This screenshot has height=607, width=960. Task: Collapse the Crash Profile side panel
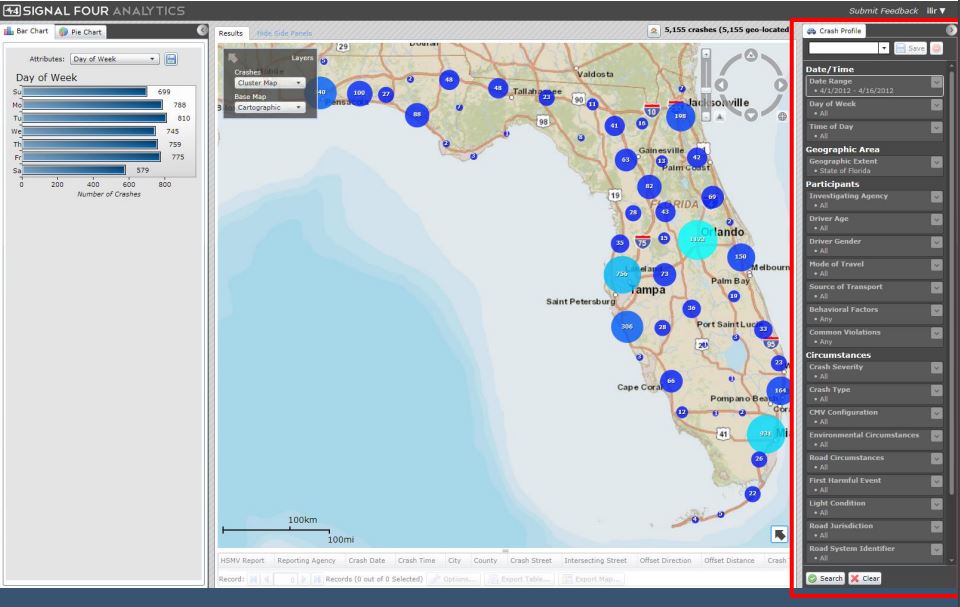pyautogui.click(x=950, y=32)
